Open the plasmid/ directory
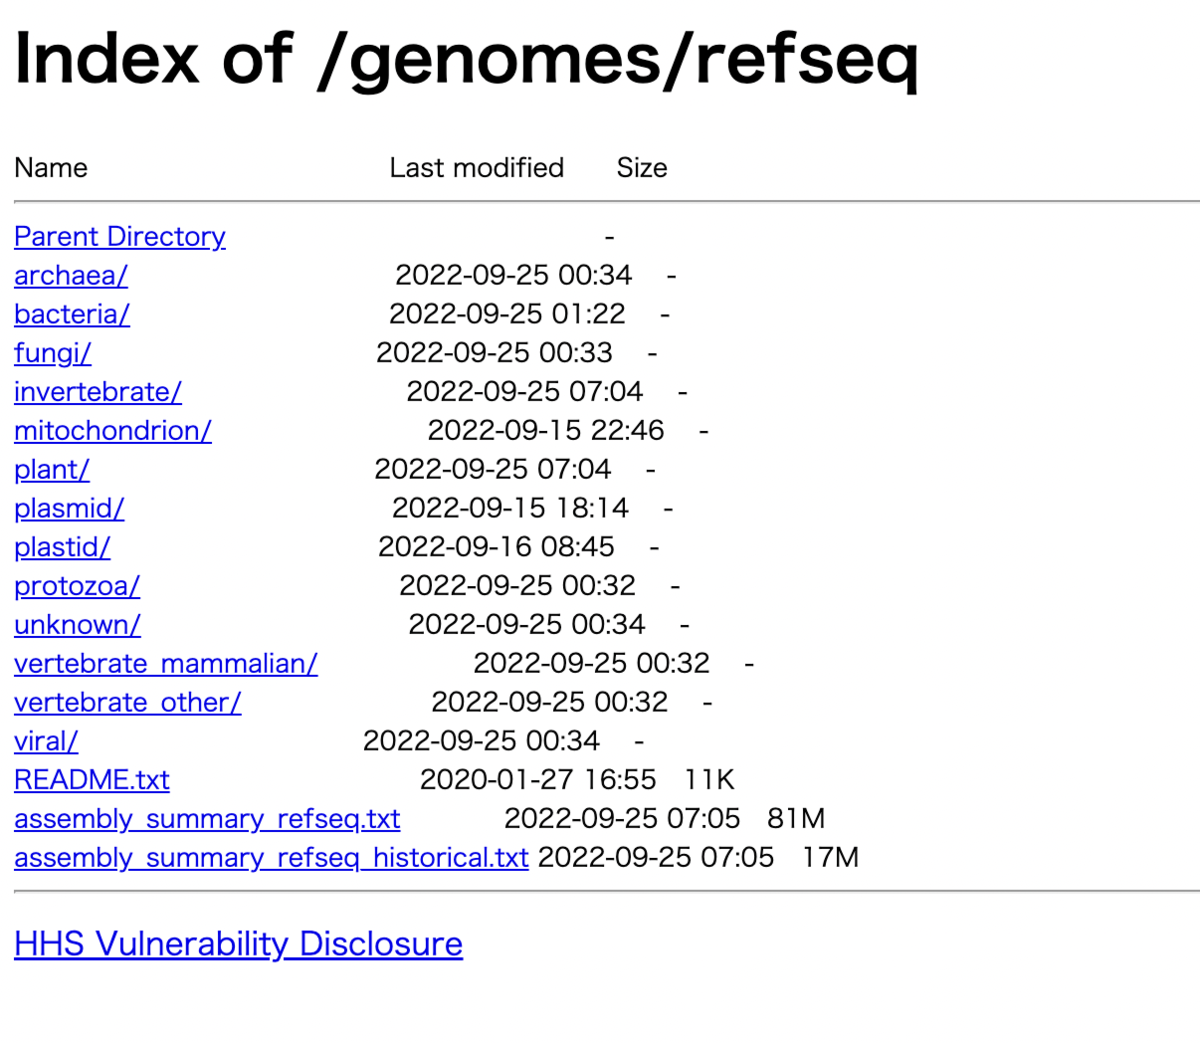The image size is (1200, 1043). coord(69,509)
